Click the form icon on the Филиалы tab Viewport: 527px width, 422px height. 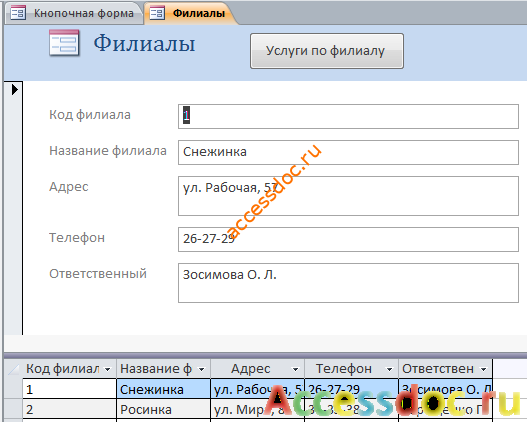point(157,13)
